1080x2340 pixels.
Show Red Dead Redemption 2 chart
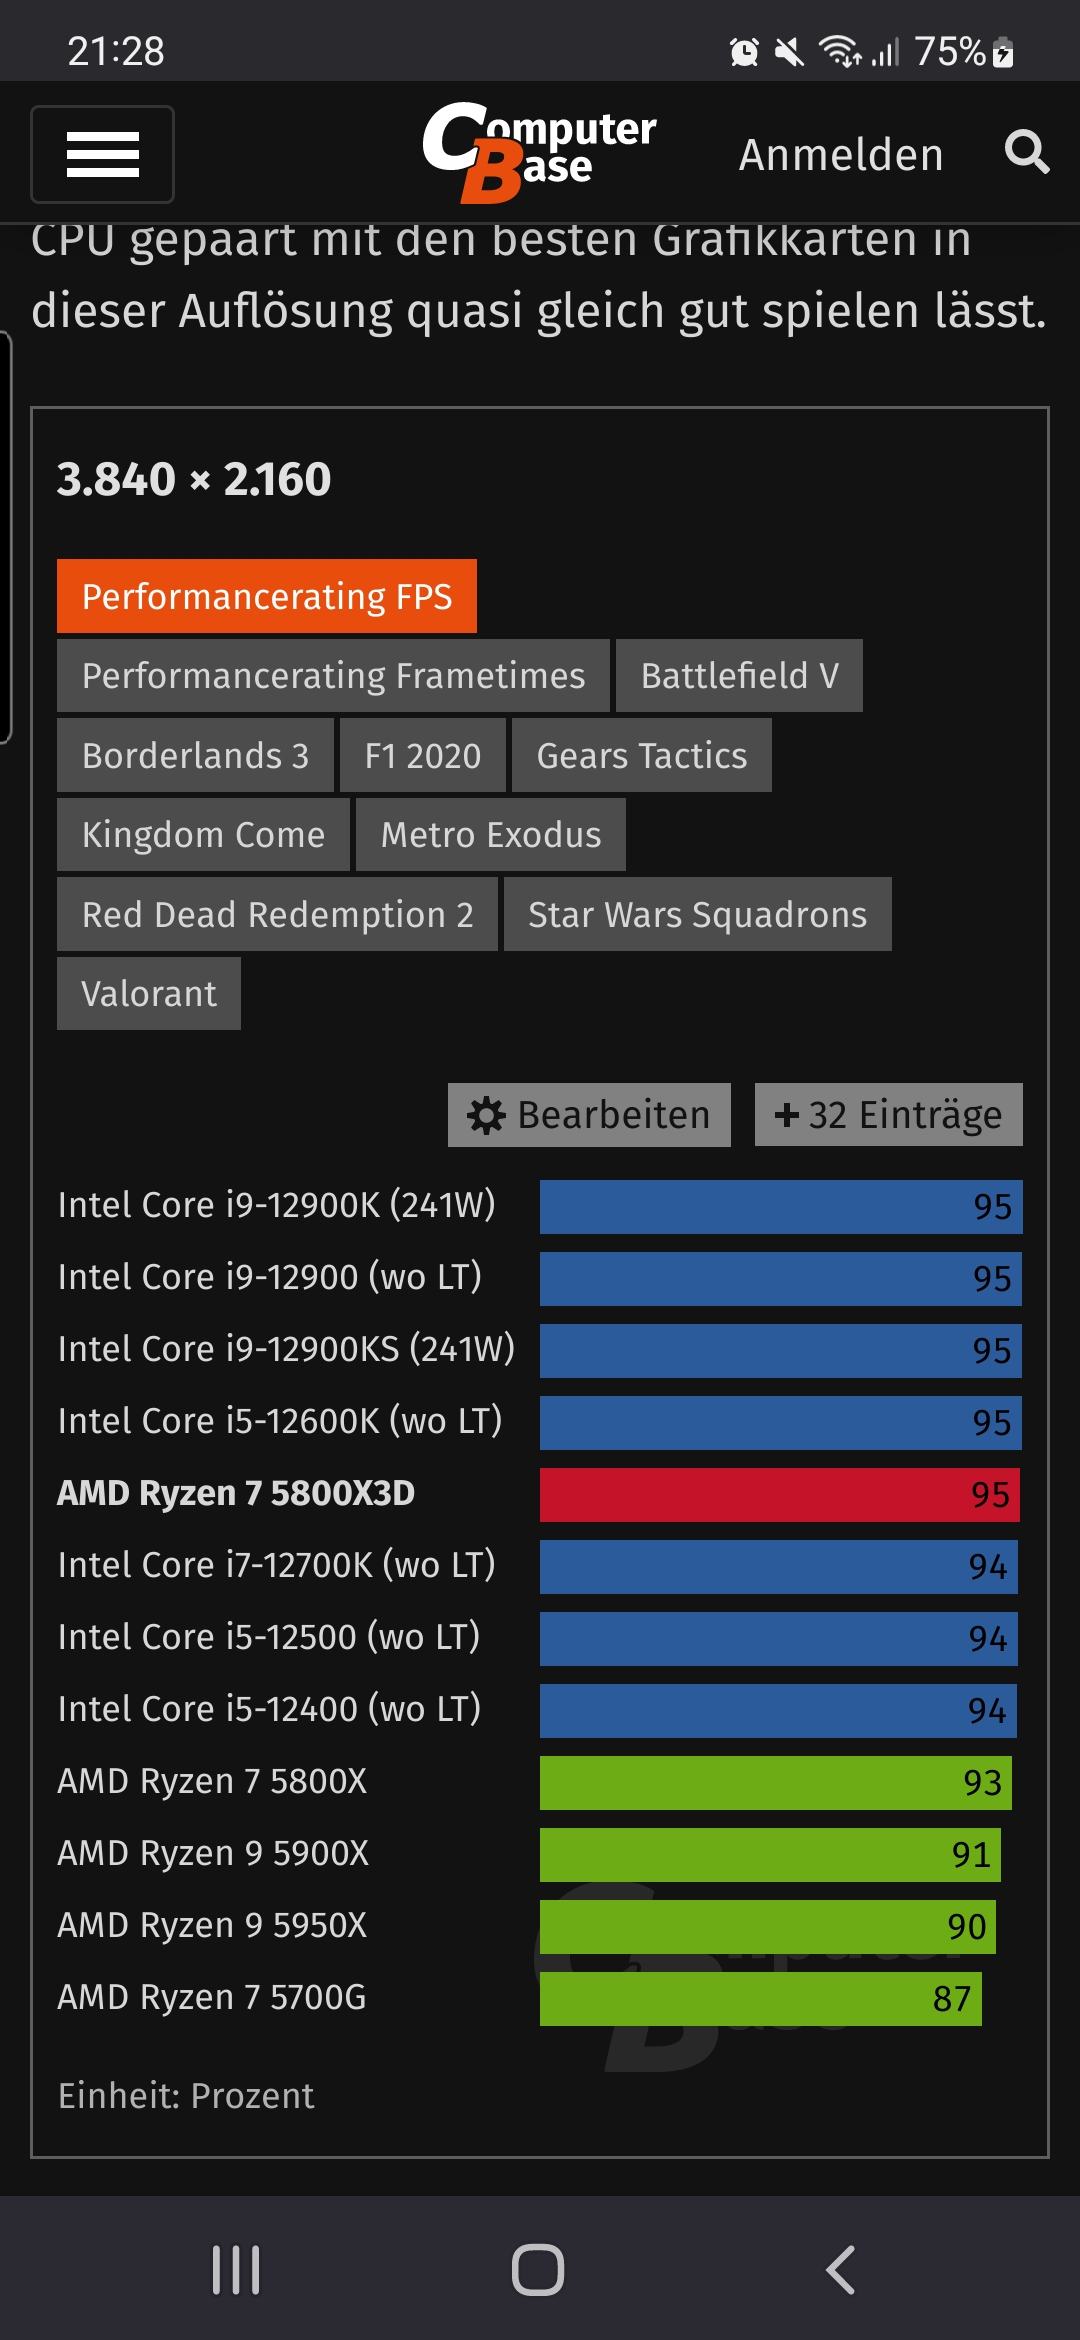(277, 914)
